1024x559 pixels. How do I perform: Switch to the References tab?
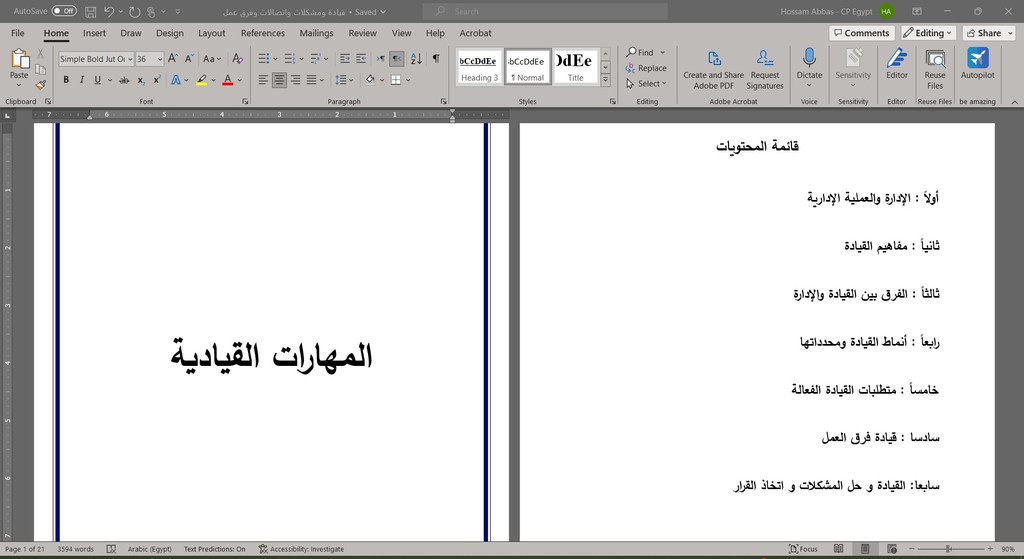(x=263, y=33)
